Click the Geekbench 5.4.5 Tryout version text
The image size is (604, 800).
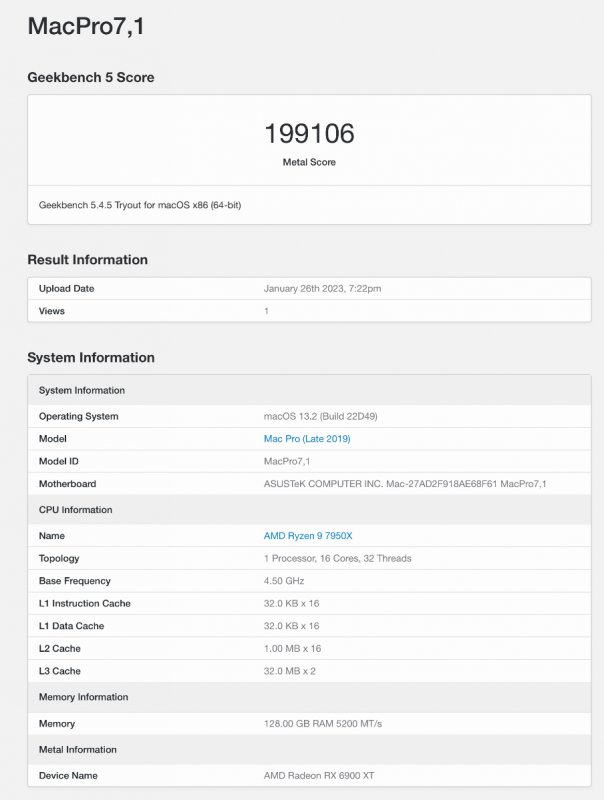[x=140, y=205]
